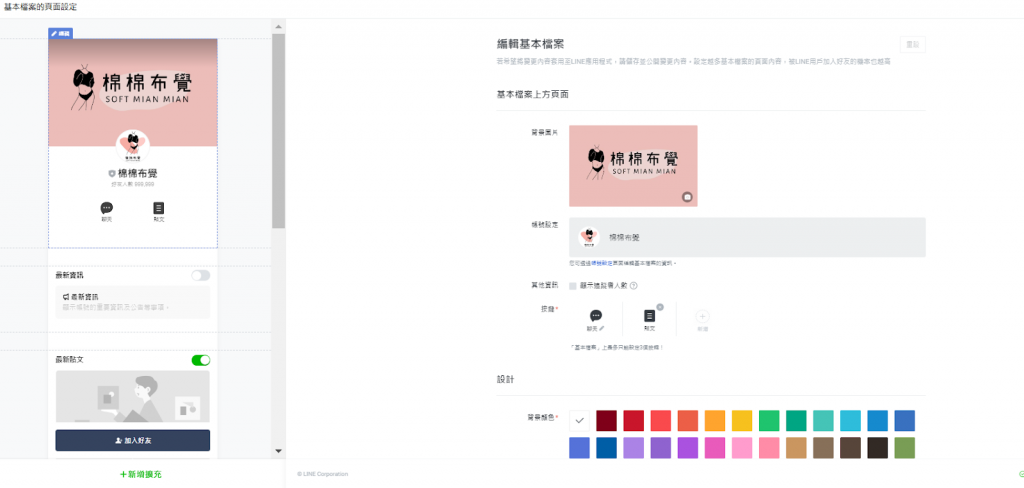Click the 設計 section heading
This screenshot has height=488, width=1024.
(505, 379)
